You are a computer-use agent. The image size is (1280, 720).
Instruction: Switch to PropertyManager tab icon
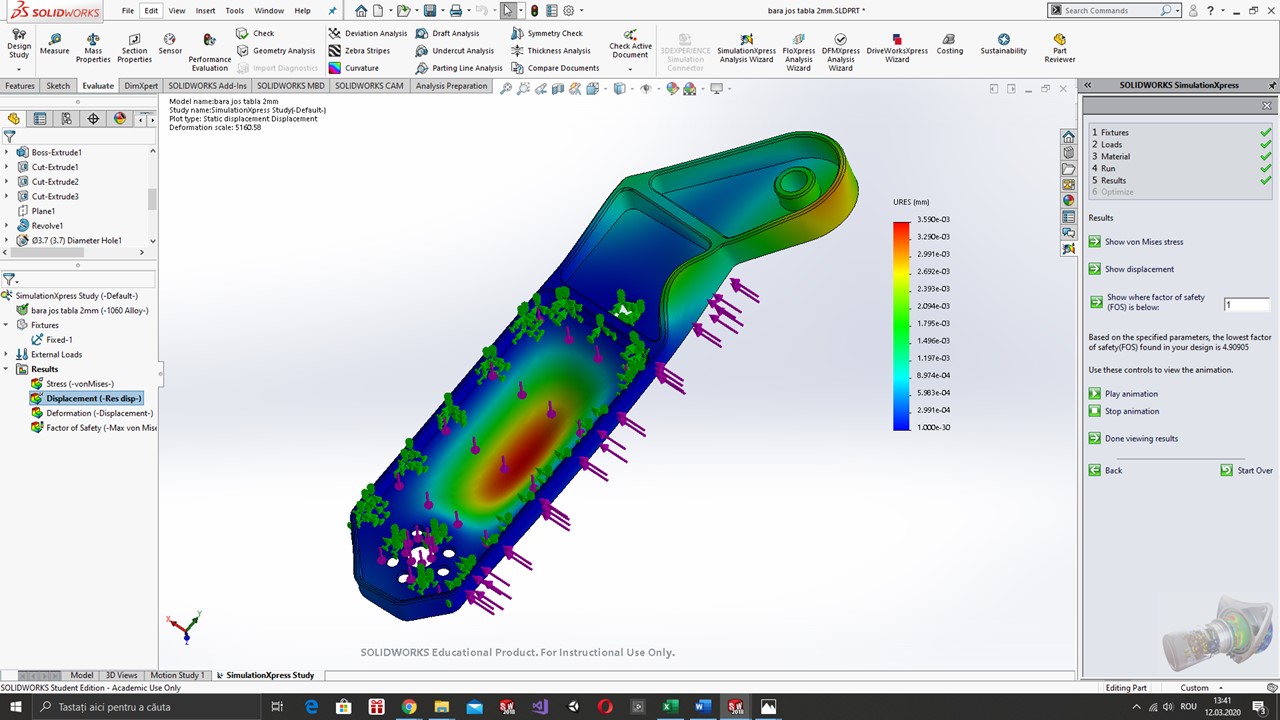click(40, 118)
